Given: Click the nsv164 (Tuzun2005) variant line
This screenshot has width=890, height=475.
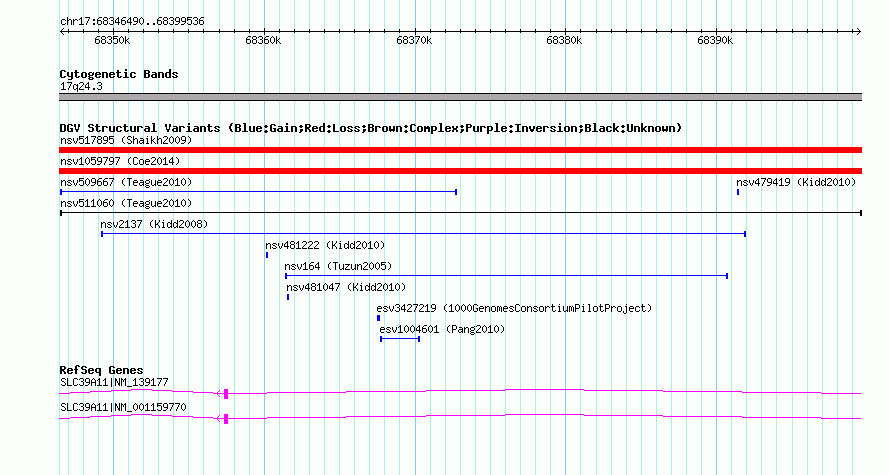Looking at the screenshot, I should (506, 276).
